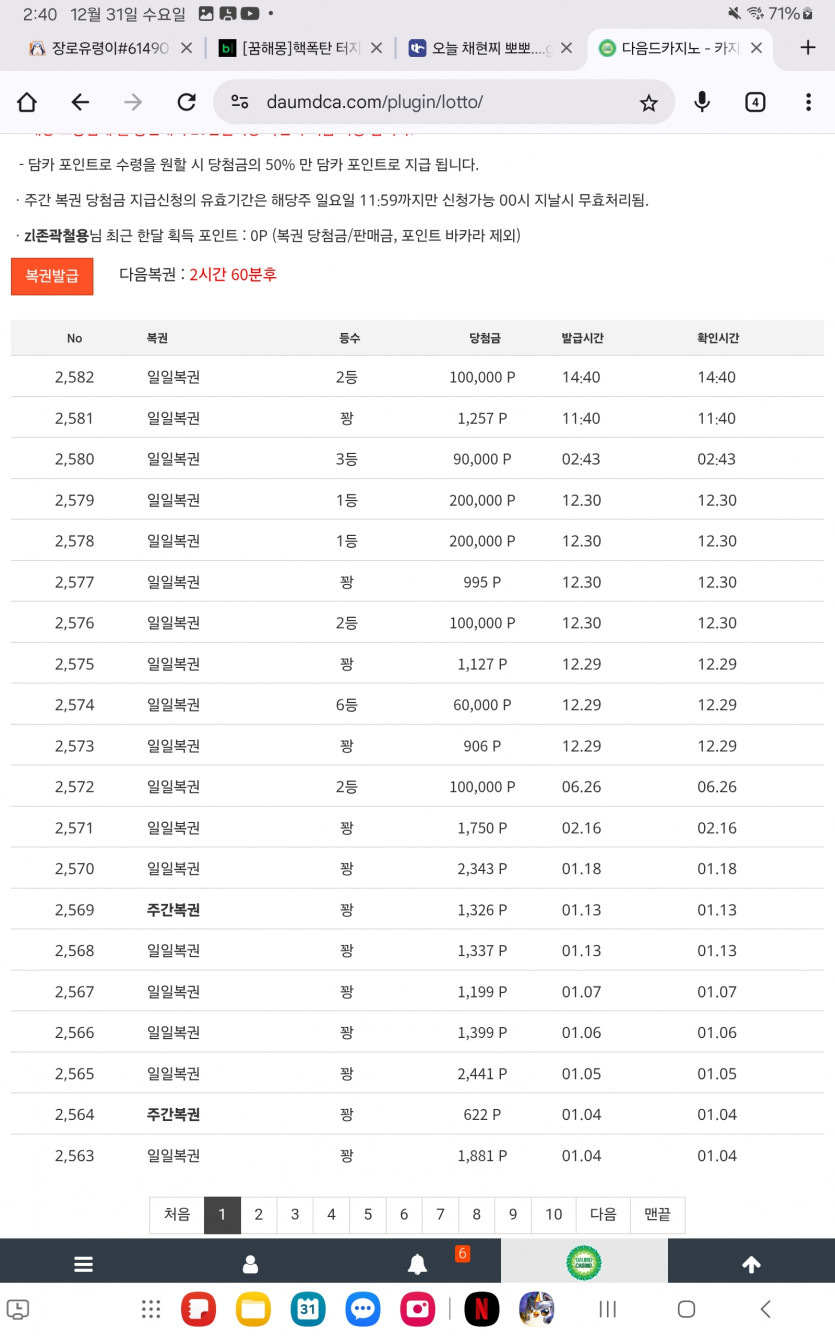Switch to the 꿈해몽 핵폭탄 tab
Viewport: 835px width, 1336px height.
pyautogui.click(x=288, y=46)
